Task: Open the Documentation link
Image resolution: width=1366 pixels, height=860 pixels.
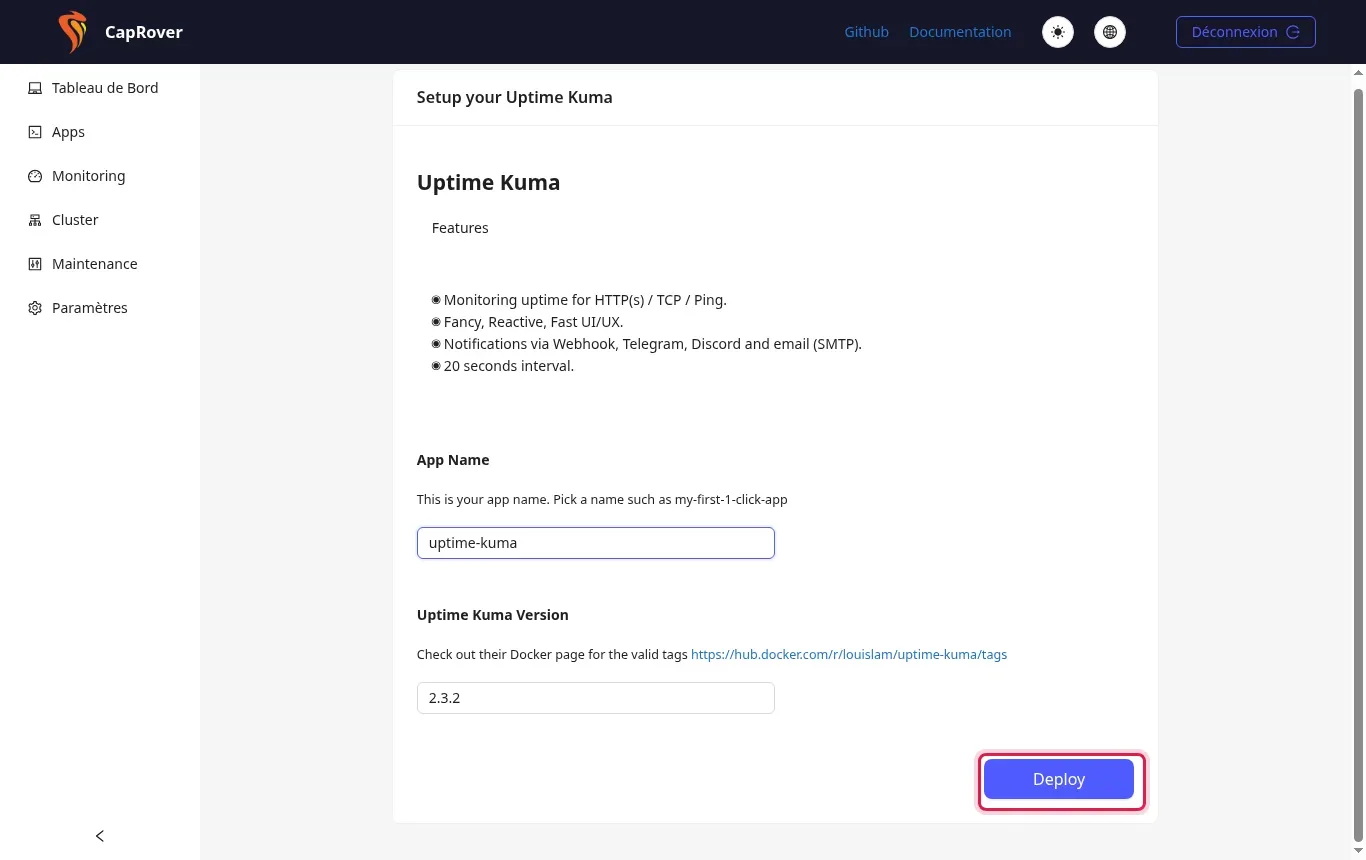Action: click(960, 32)
